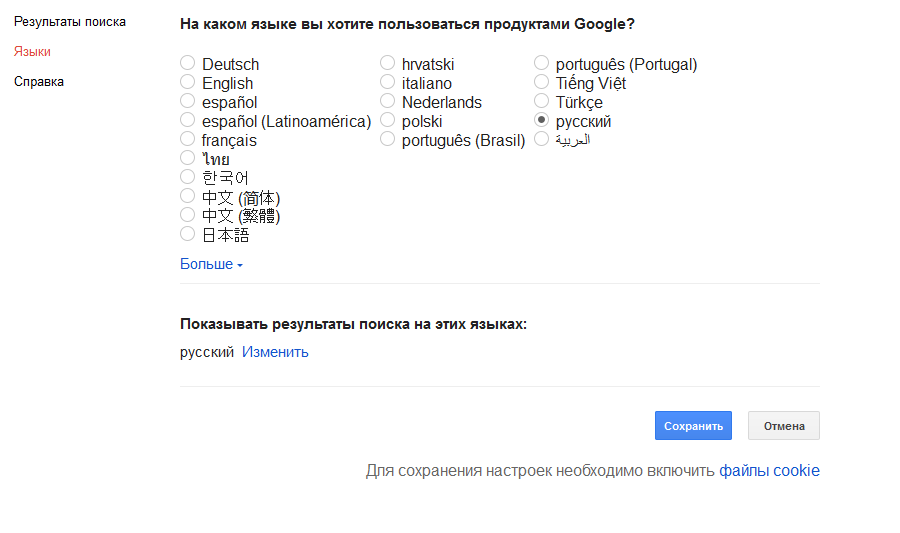The image size is (900, 533).
Task: Cancel changes with the Отмена button
Action: pyautogui.click(x=783, y=426)
